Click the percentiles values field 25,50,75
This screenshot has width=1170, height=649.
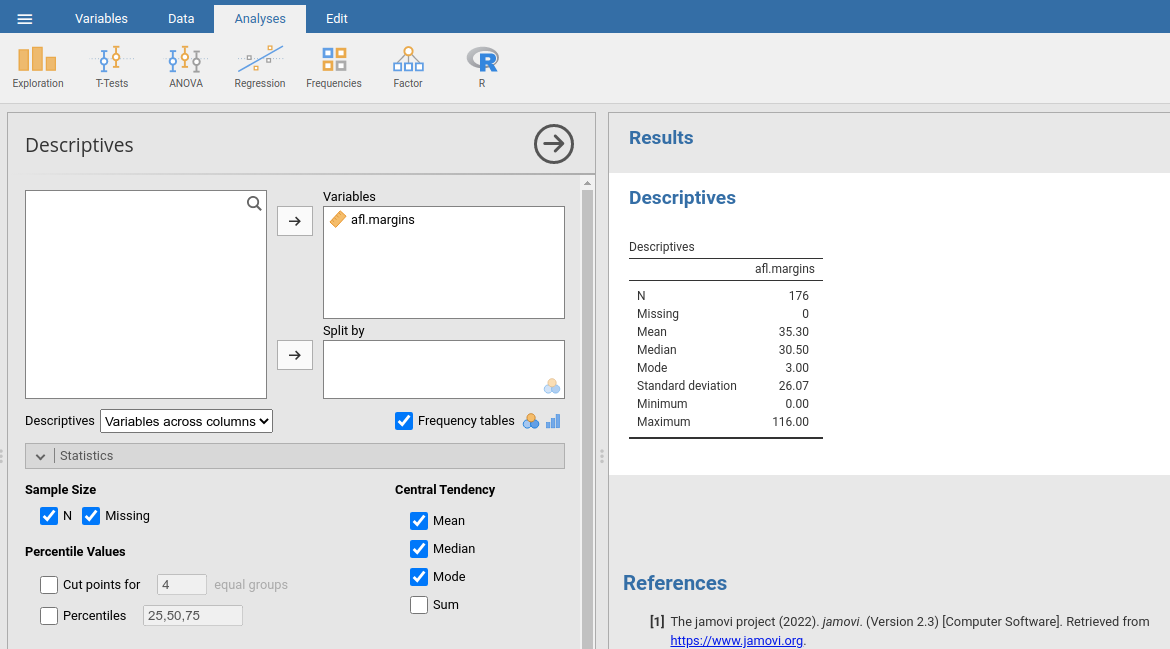click(193, 615)
